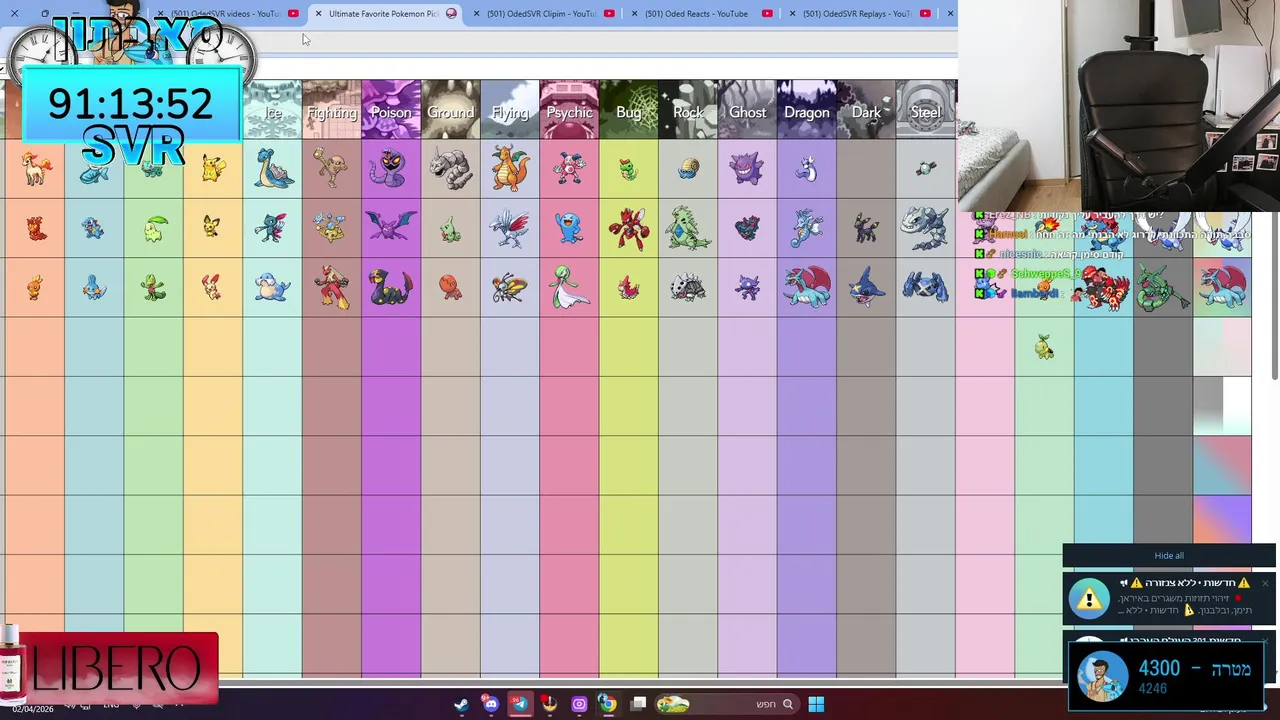
Task: Select the Ponyta sprite in the Fire column
Action: click(36, 168)
